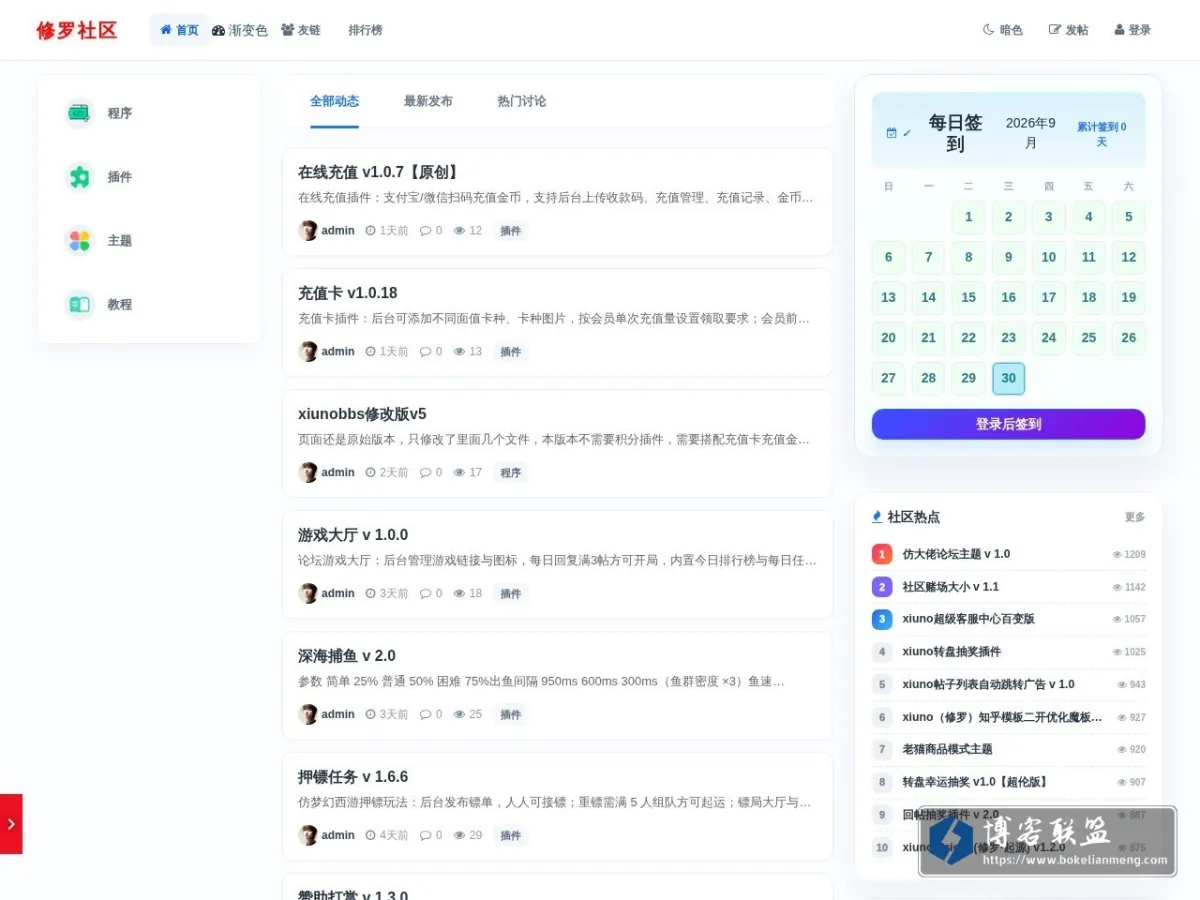Screen dimensions: 1200x900
Task: Click the 登录后签到 button
Action: [x=1008, y=424]
